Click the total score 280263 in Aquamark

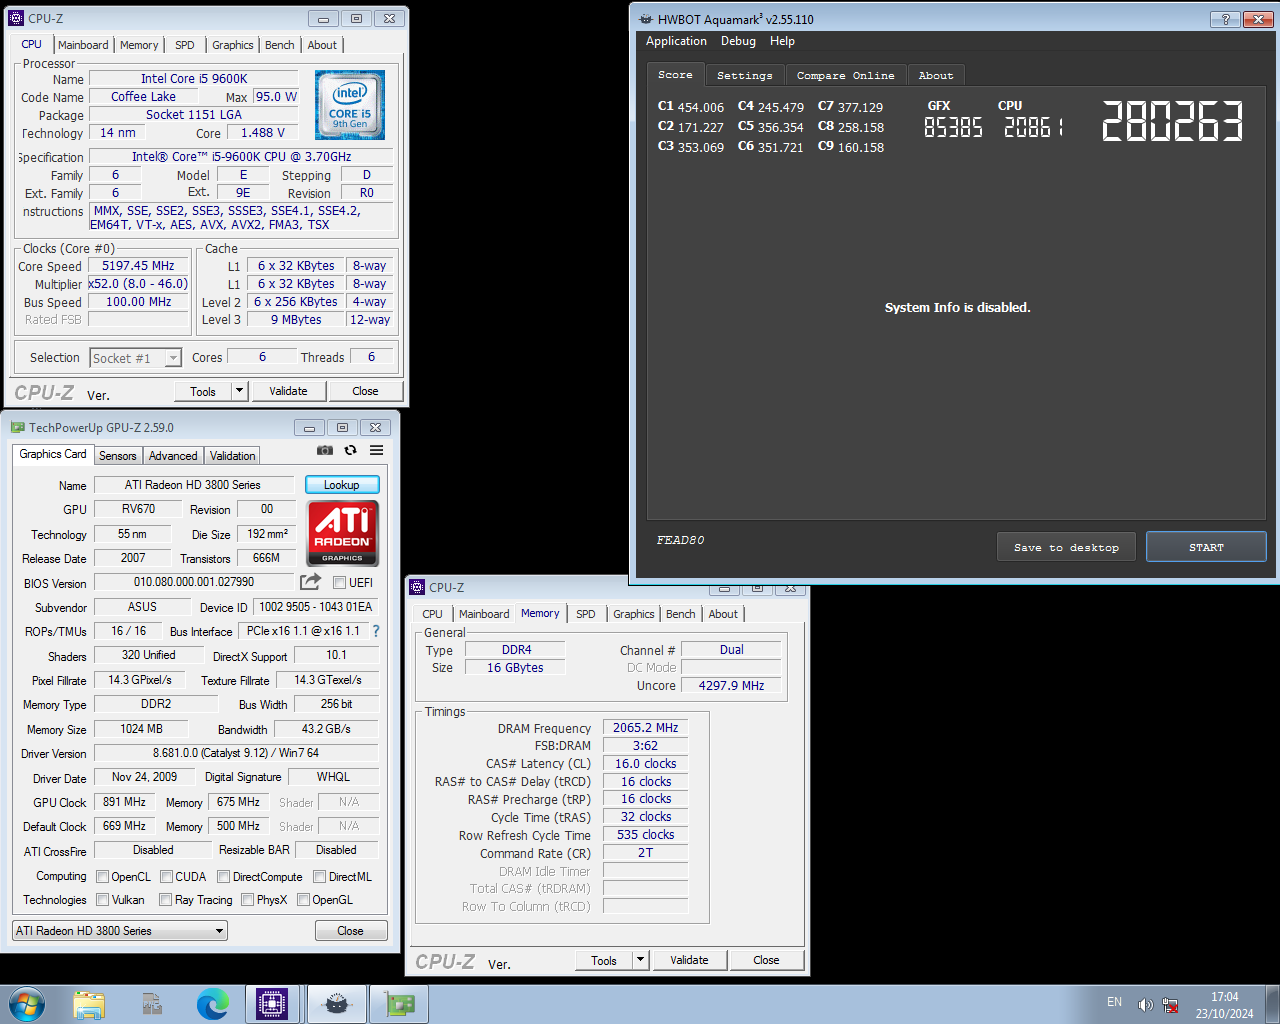click(1172, 121)
